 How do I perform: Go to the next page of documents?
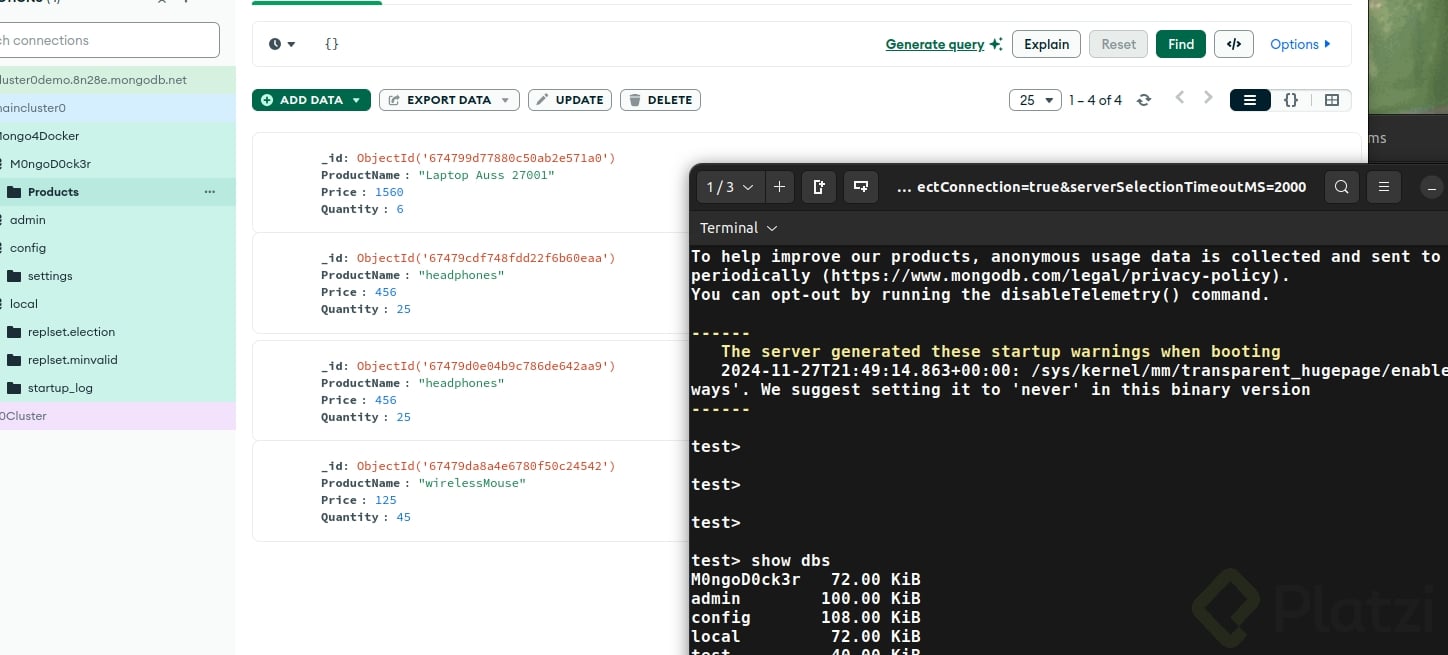pos(1208,98)
